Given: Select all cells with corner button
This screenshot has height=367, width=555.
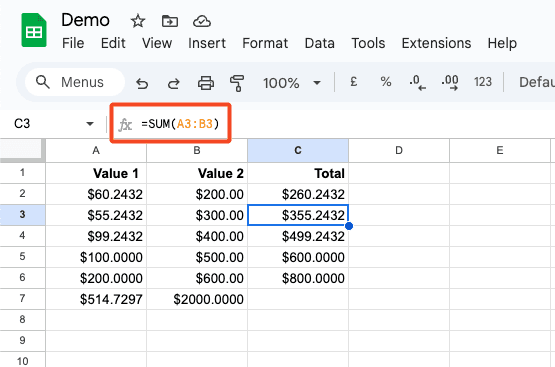Looking at the screenshot, I should 23,150.
